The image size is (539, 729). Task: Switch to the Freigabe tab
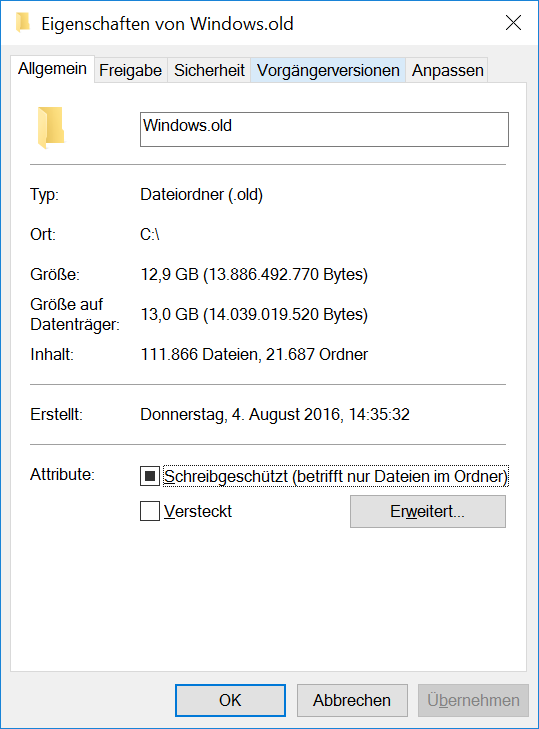131,70
